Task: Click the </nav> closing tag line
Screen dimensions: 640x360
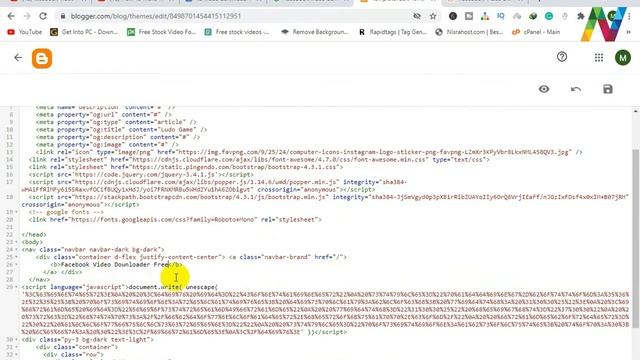Action: tap(39, 280)
